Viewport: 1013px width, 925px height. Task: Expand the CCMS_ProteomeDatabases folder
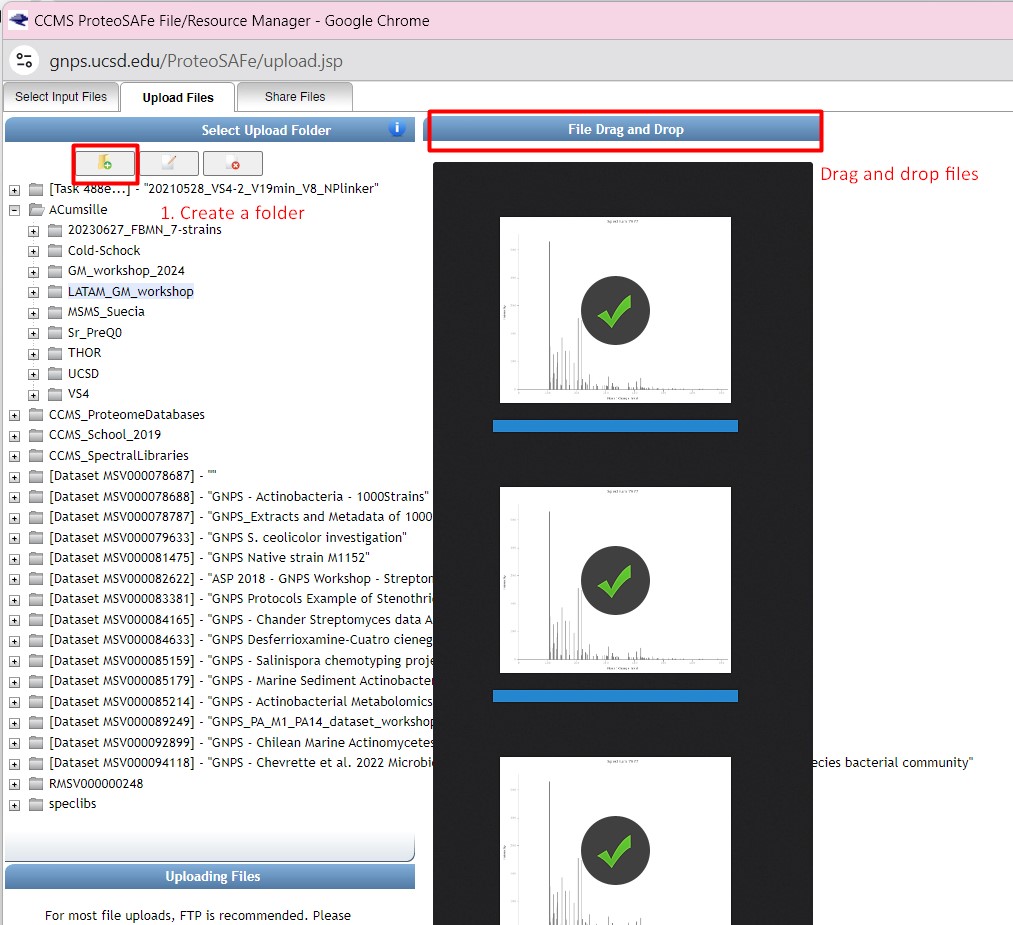tap(14, 415)
